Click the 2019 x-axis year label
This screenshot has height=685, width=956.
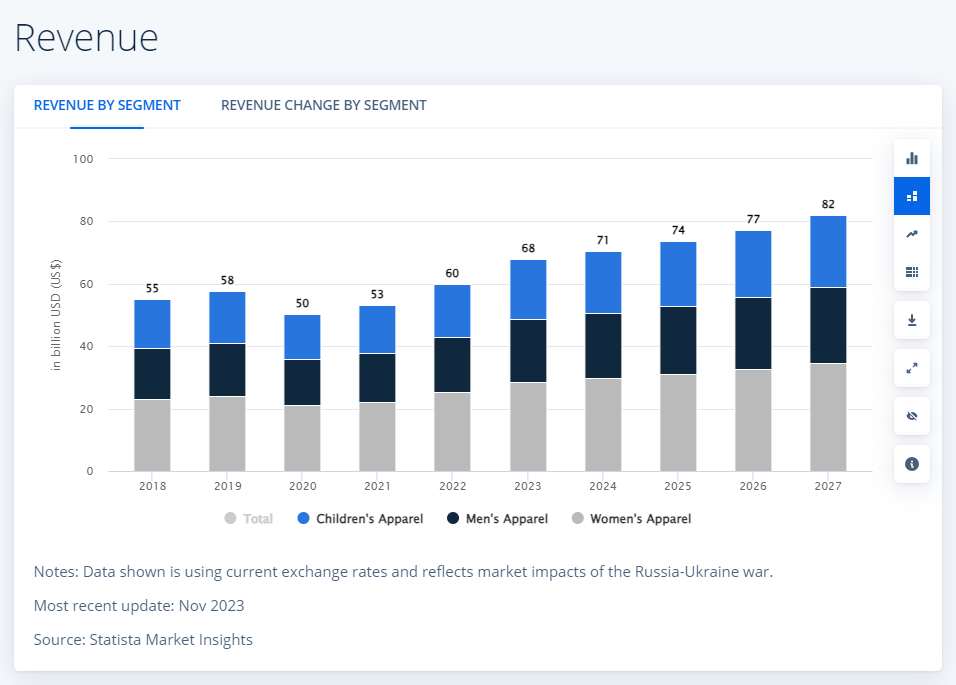click(x=227, y=486)
